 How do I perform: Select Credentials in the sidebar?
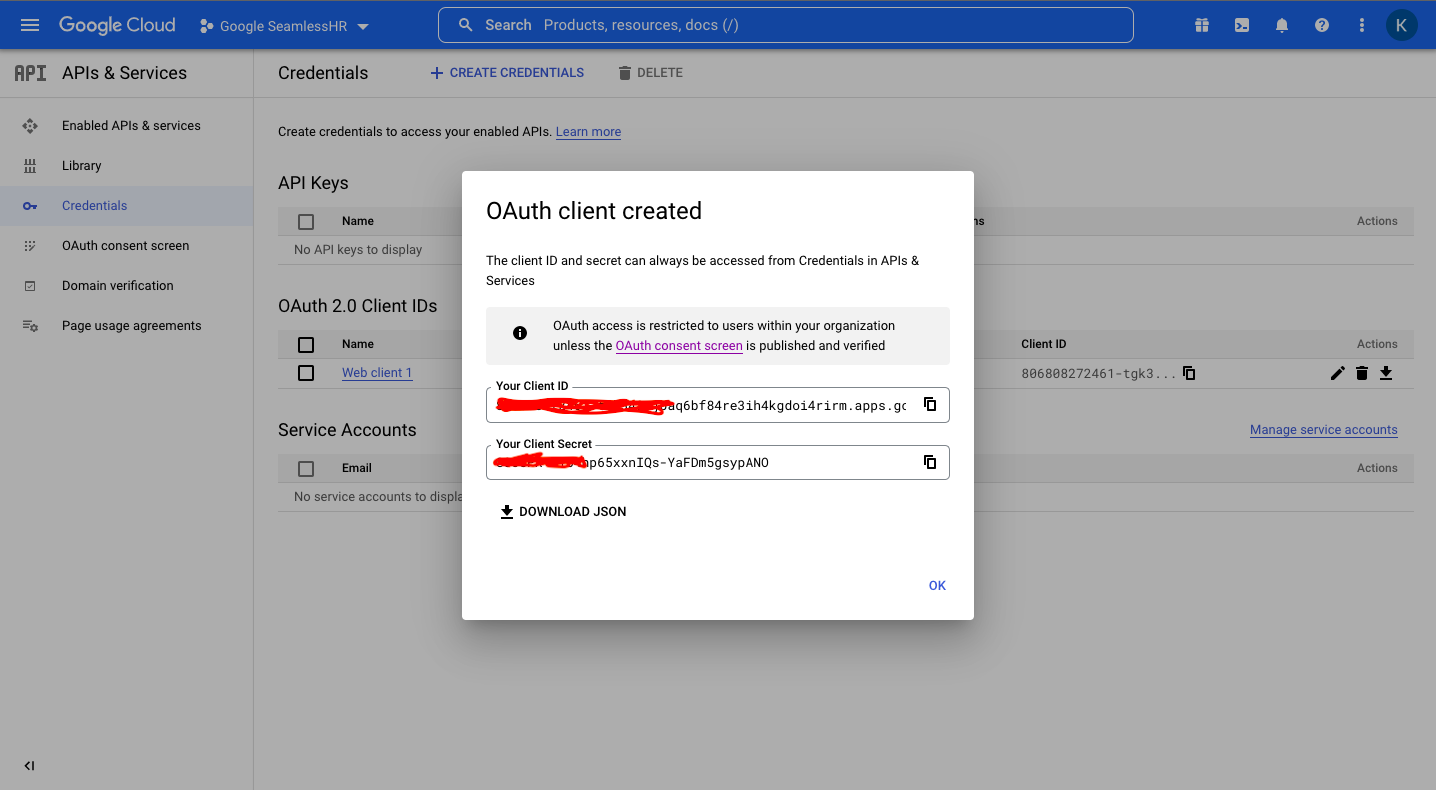(94, 206)
